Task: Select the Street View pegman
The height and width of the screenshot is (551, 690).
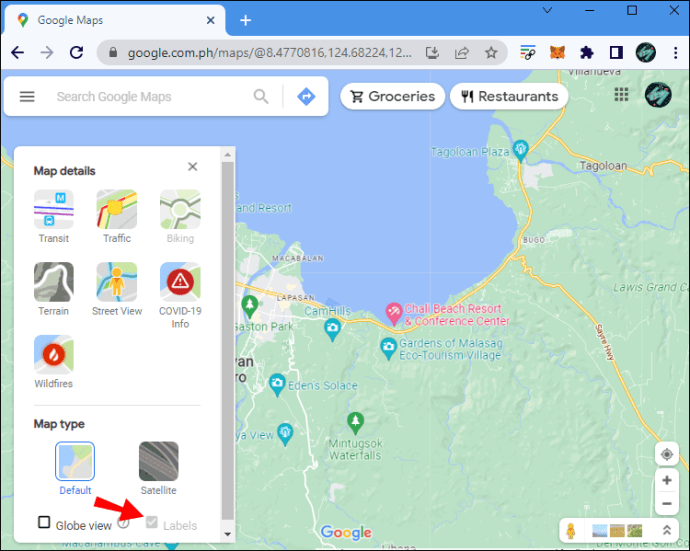Action: pyautogui.click(x=571, y=531)
